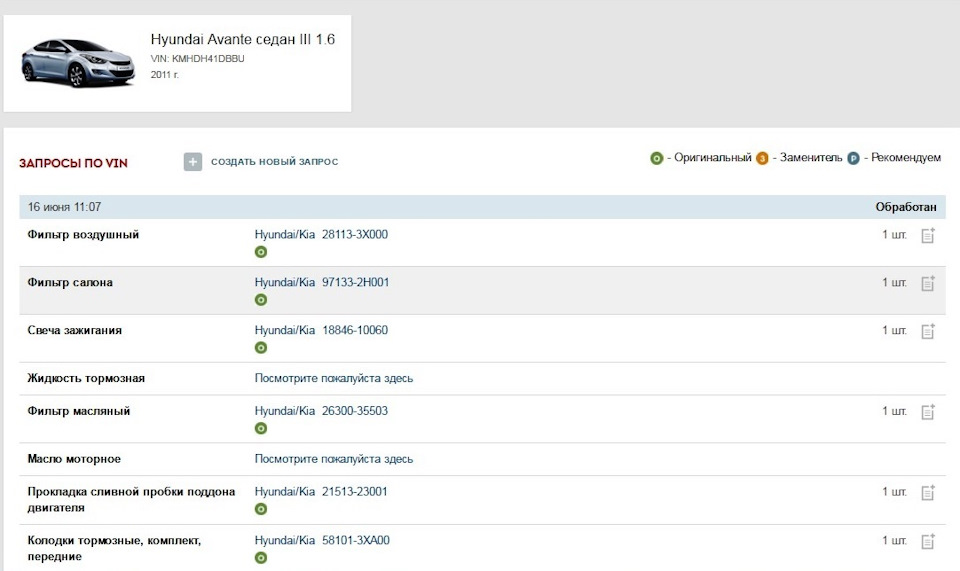Image resolution: width=960 pixels, height=571 pixels.
Task: Click '1 шт.' quantity in Фильтр масляный row
Action: (x=894, y=411)
